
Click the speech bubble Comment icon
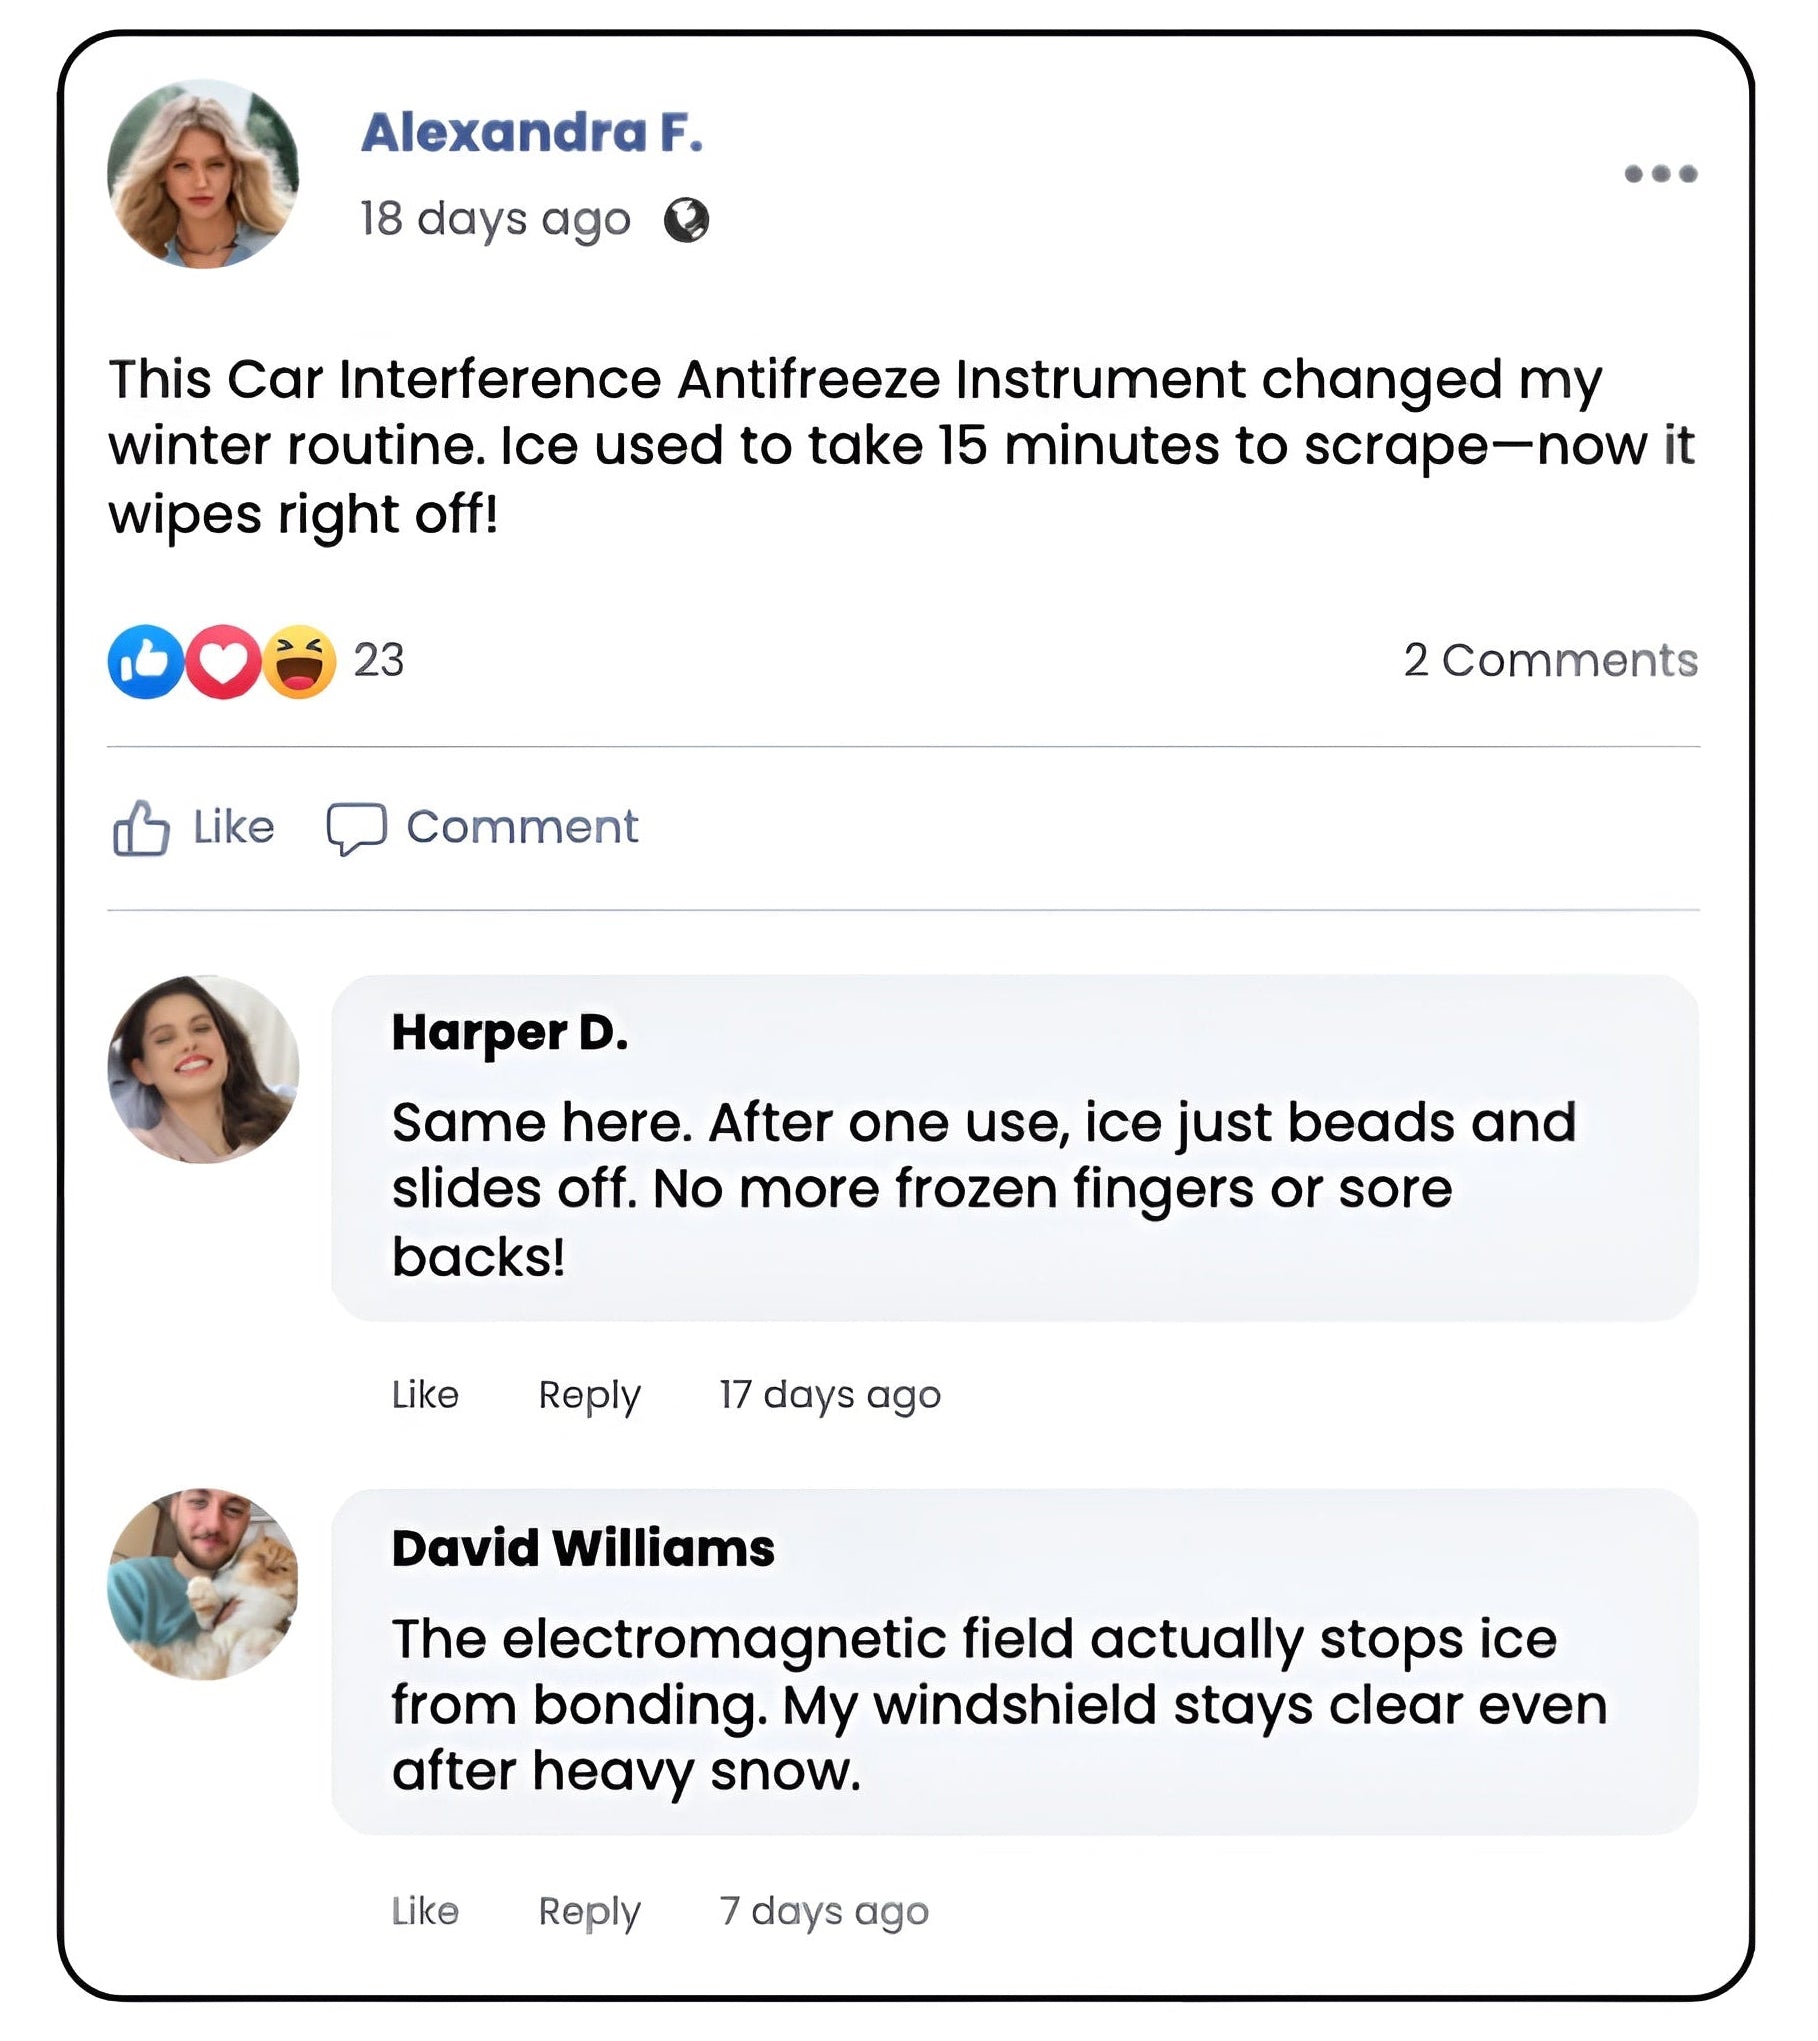(x=356, y=828)
